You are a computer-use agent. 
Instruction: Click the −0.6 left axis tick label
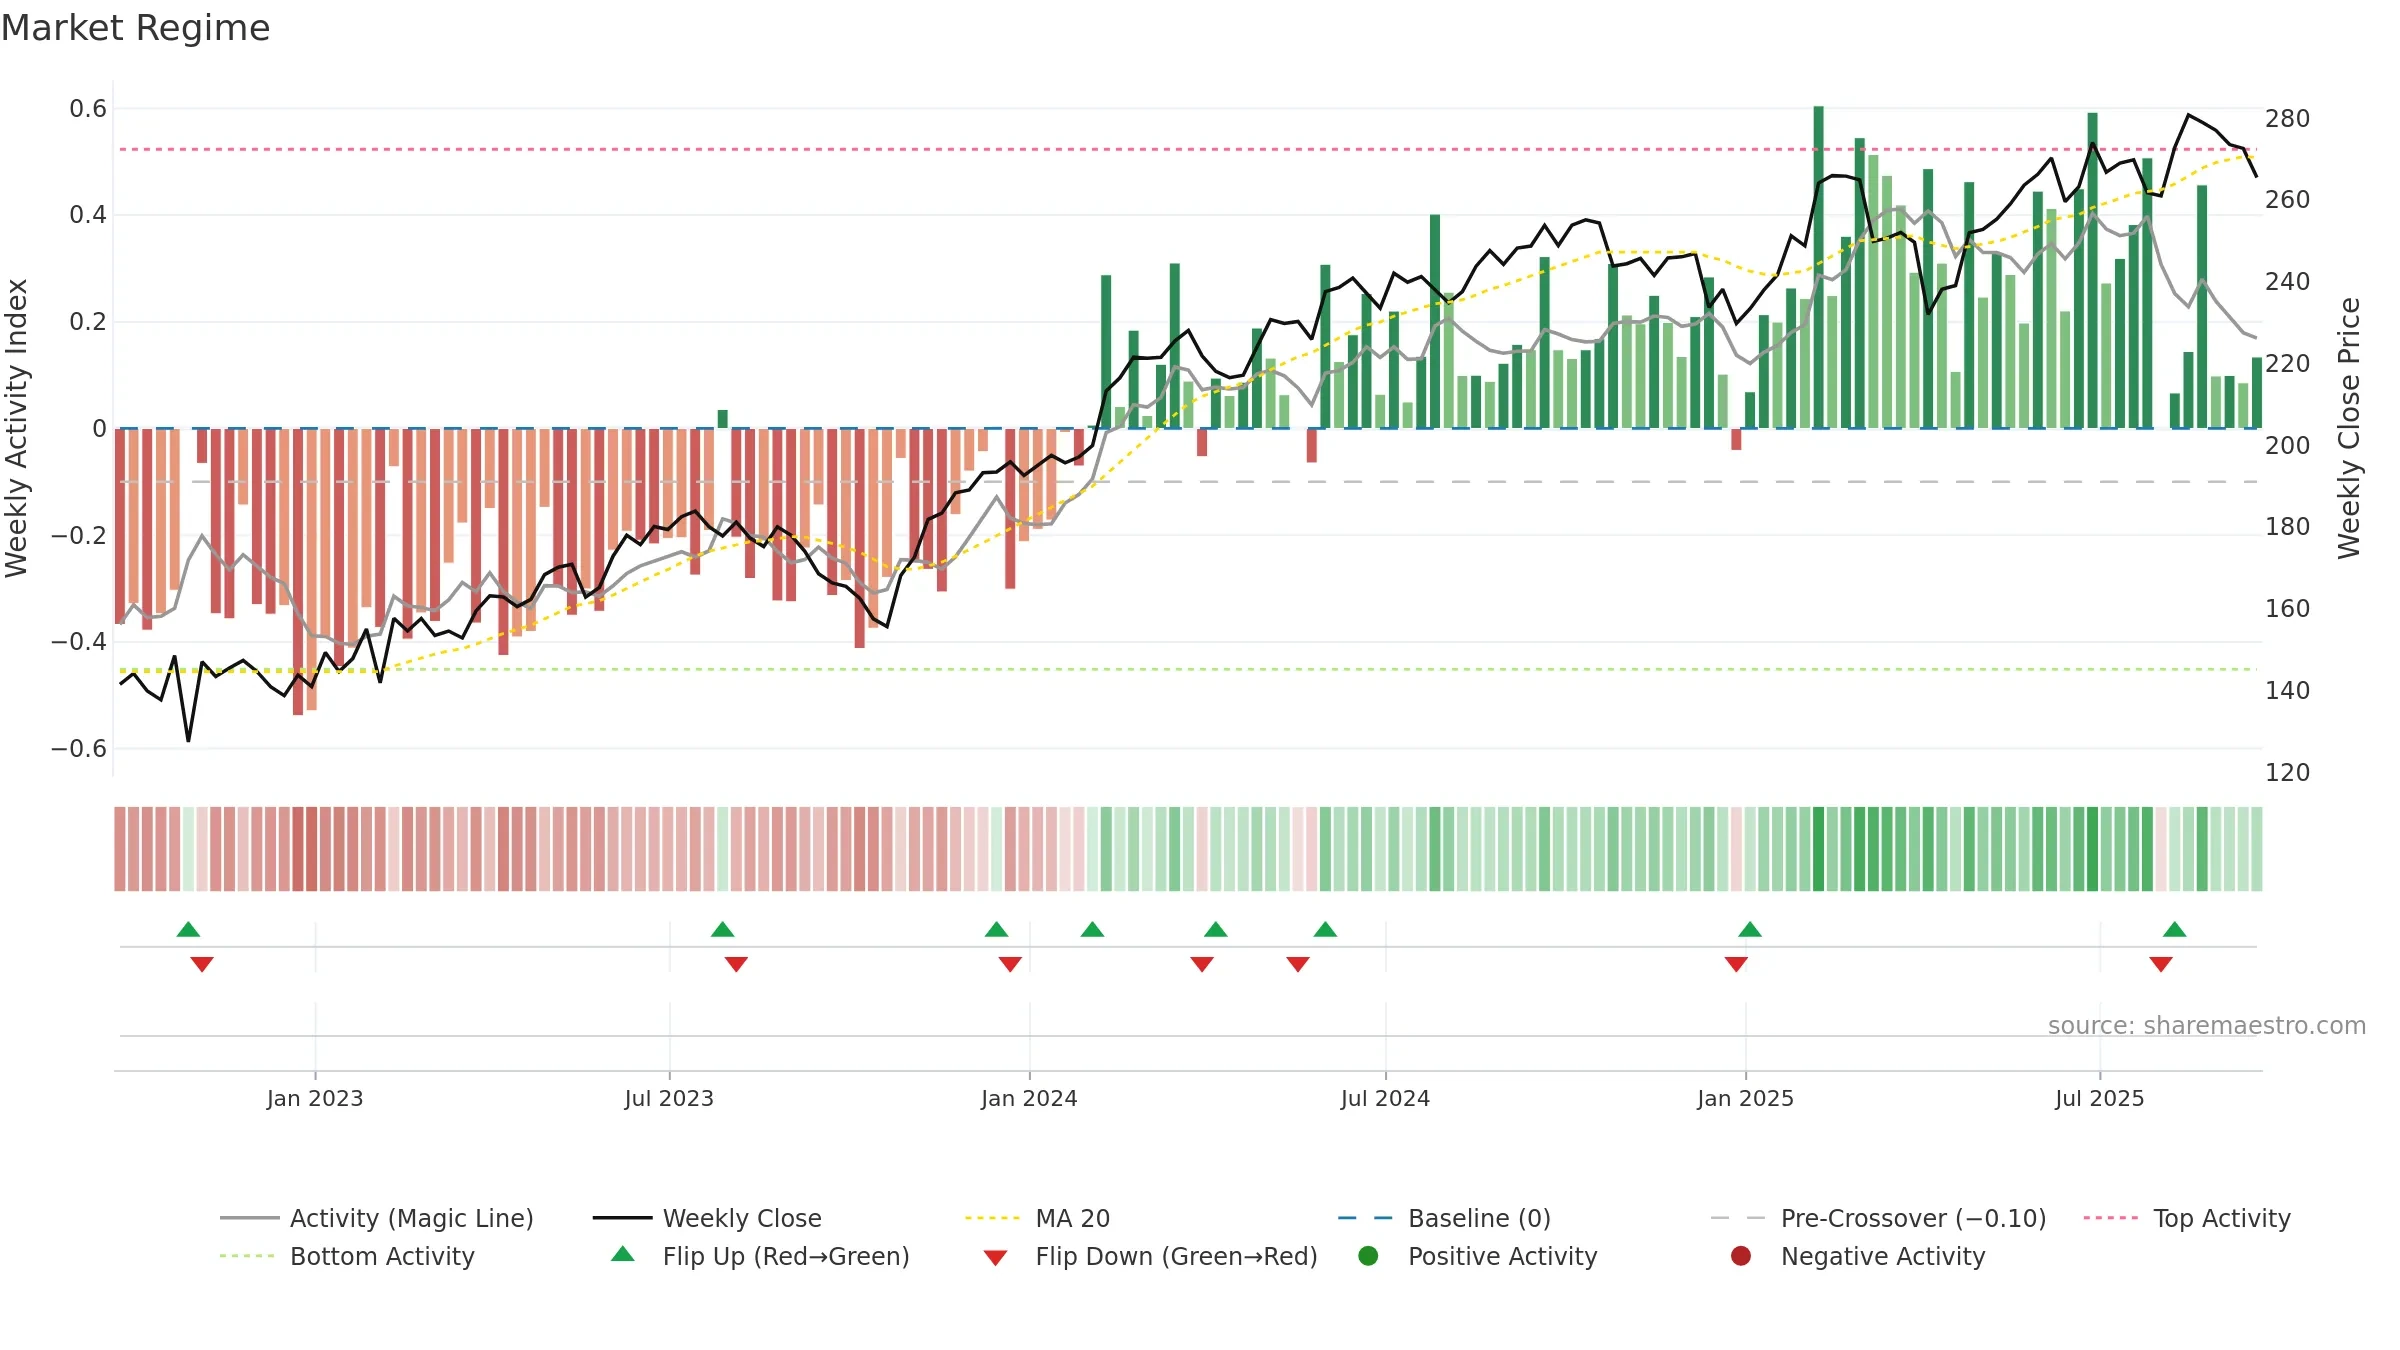pos(79,749)
